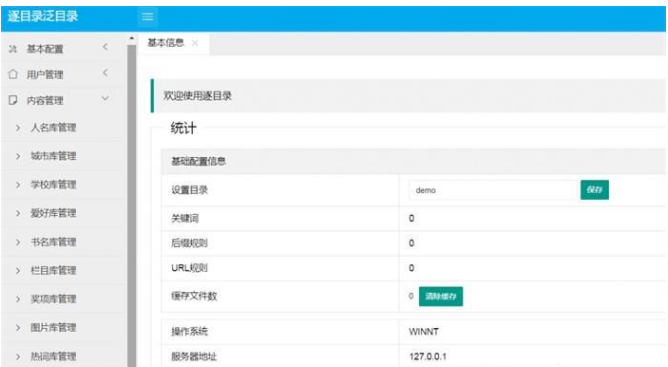Open 图片库管理 in the sidebar
Viewport: 668px width, 367px height.
pyautogui.click(x=53, y=327)
